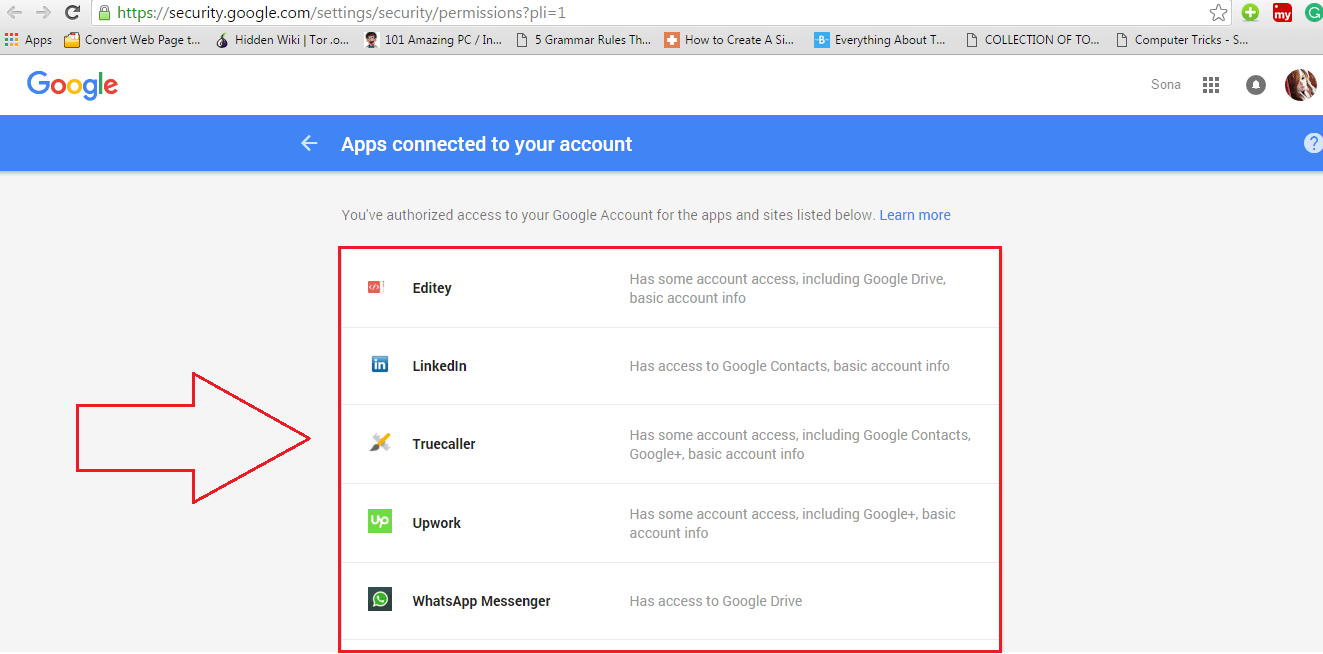Open COLLECTION OF TO... bookmark
Viewport: 1323px width, 654px height.
pyautogui.click(x=1032, y=40)
